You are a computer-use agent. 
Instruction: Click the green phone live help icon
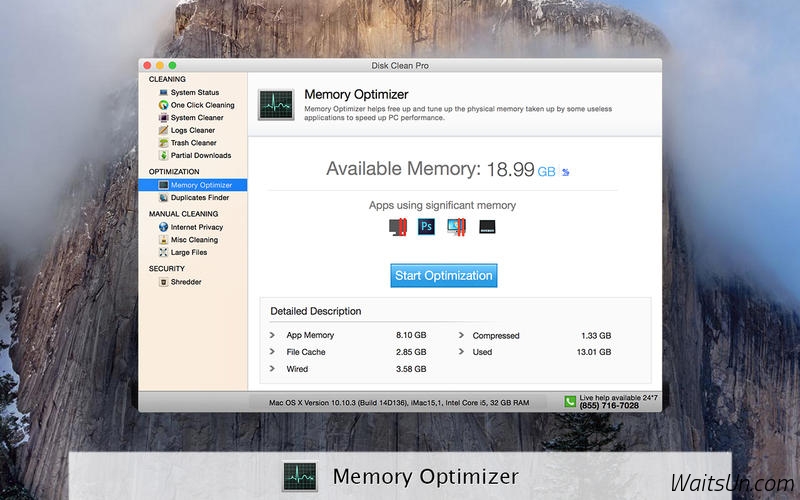pyautogui.click(x=570, y=402)
